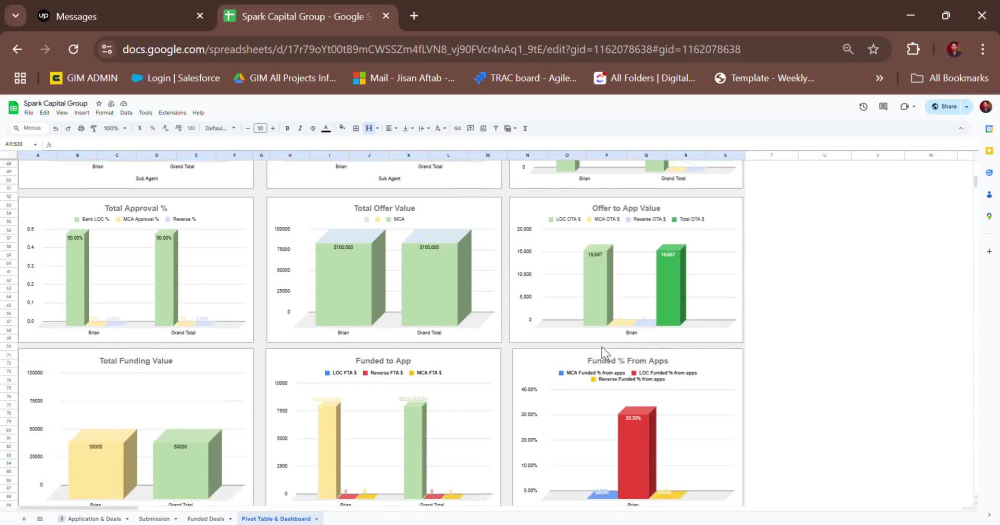Viewport: 1000px width, 525px height.
Task: Select the Total Approval % chart
Action: [136, 270]
